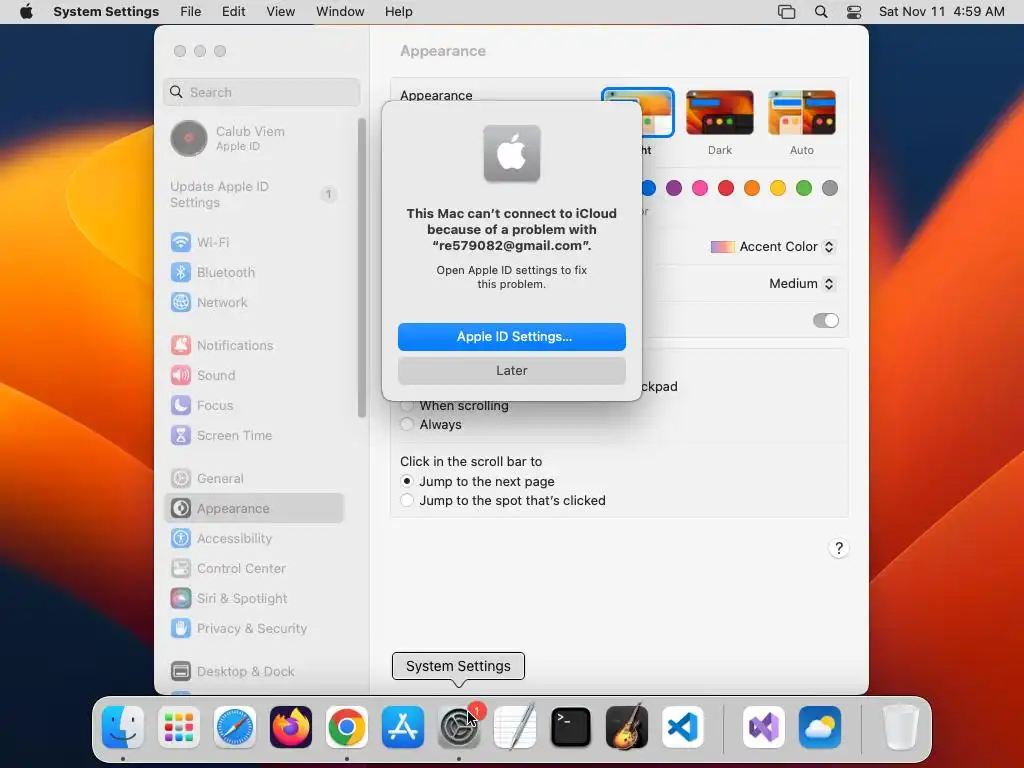Image resolution: width=1024 pixels, height=768 pixels.
Task: Choose the red accent color
Action: pyautogui.click(x=726, y=188)
